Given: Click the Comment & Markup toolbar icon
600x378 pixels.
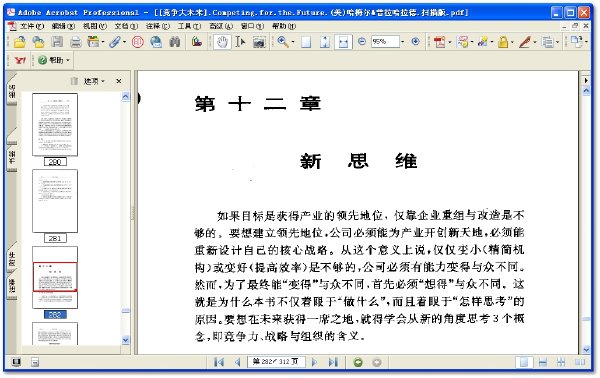Looking at the screenshot, I should tap(463, 42).
